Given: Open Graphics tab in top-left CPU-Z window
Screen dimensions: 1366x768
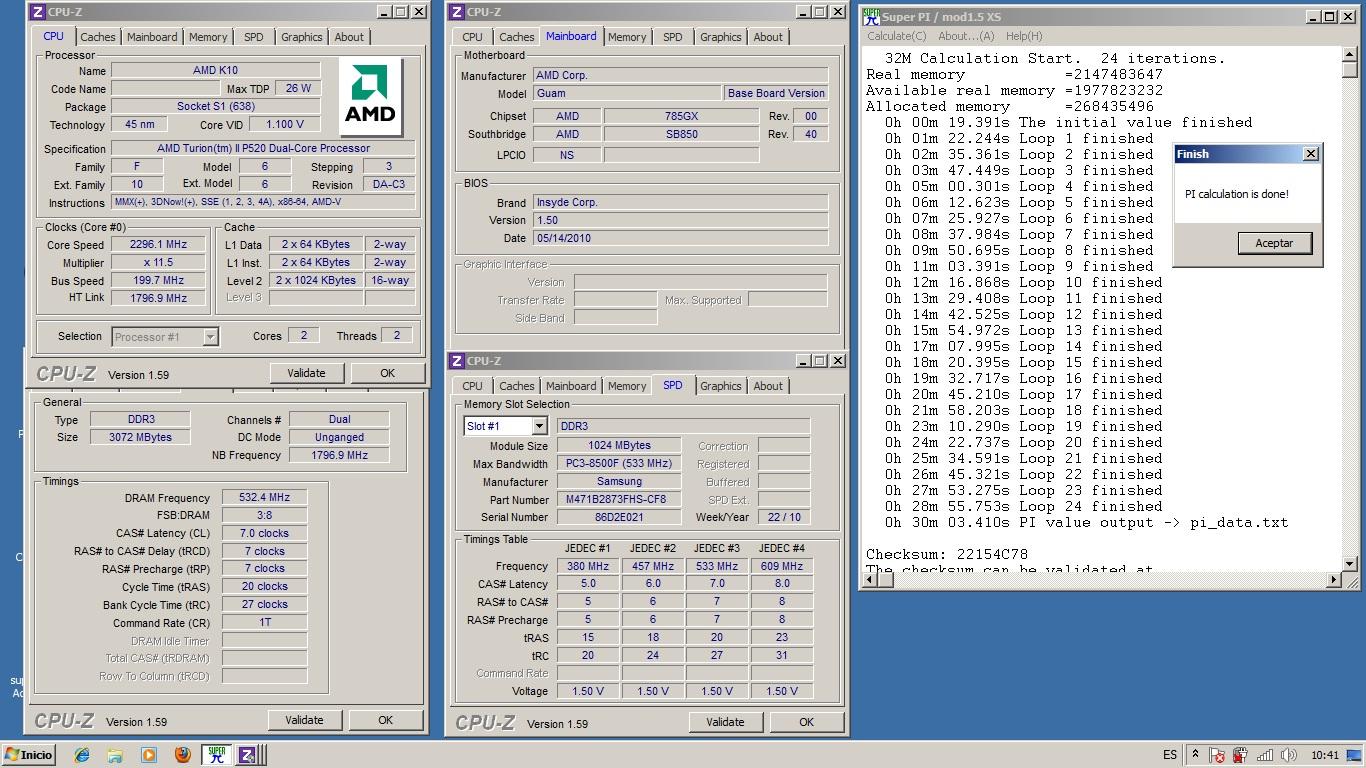Looking at the screenshot, I should [x=301, y=37].
